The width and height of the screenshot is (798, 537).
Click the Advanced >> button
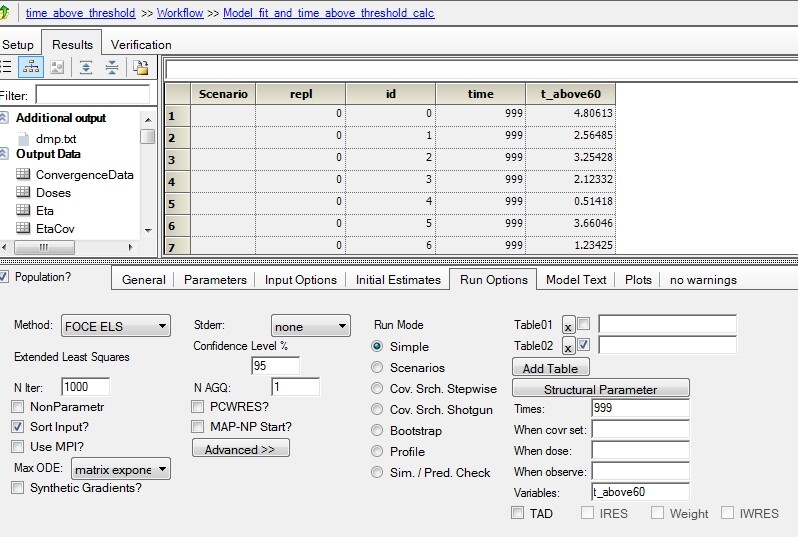(x=241, y=449)
